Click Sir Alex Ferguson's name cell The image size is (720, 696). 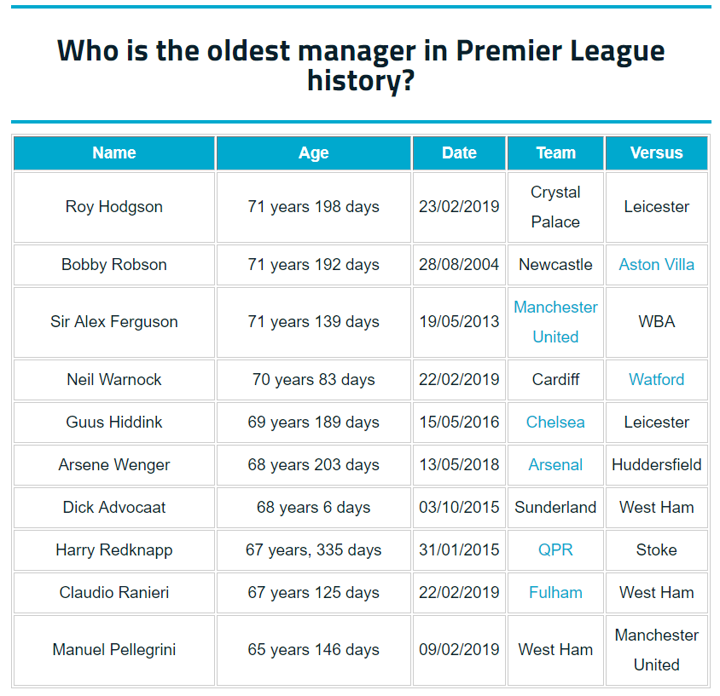[x=114, y=322]
